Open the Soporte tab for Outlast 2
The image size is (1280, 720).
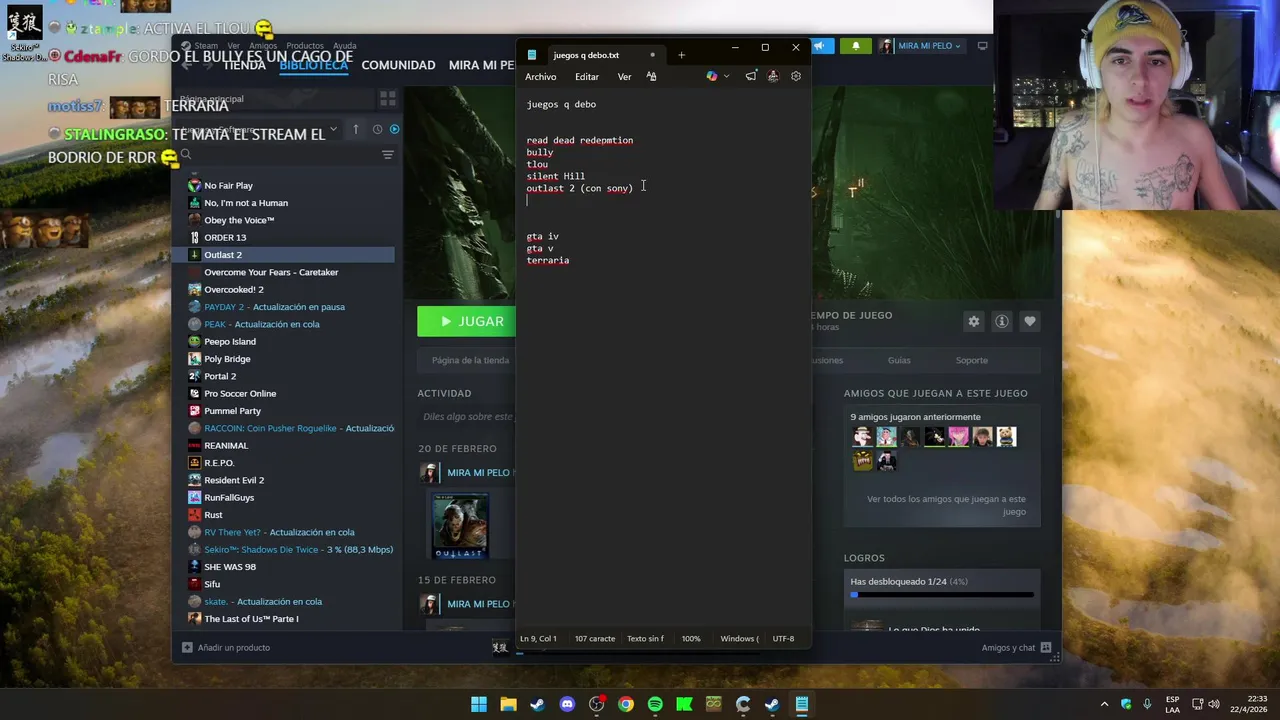[x=971, y=360]
